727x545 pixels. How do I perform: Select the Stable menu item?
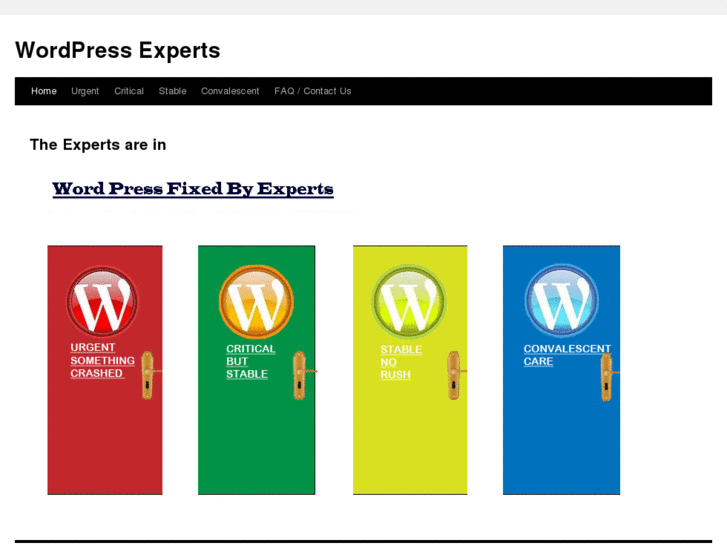tap(172, 91)
